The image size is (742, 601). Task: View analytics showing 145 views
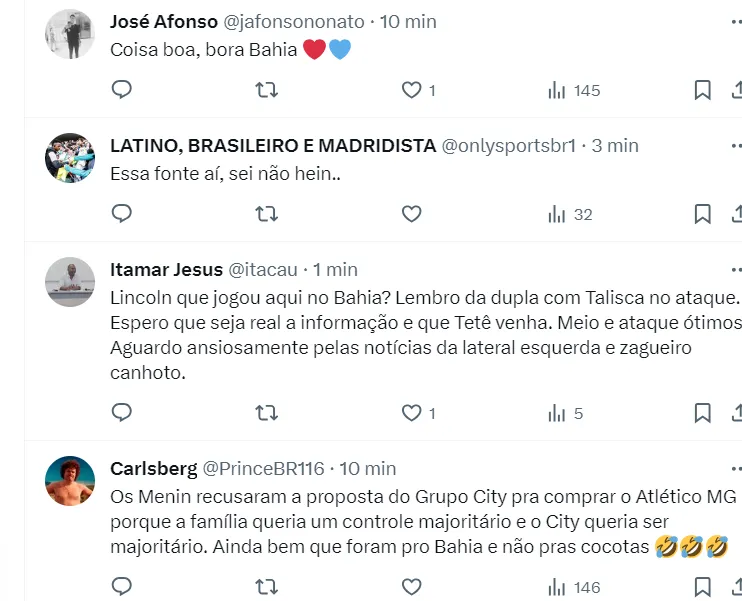[x=574, y=90]
